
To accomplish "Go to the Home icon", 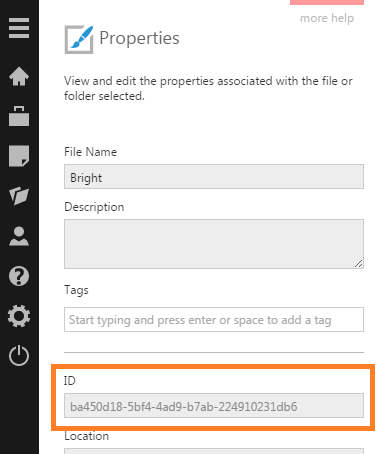I will point(19,77).
